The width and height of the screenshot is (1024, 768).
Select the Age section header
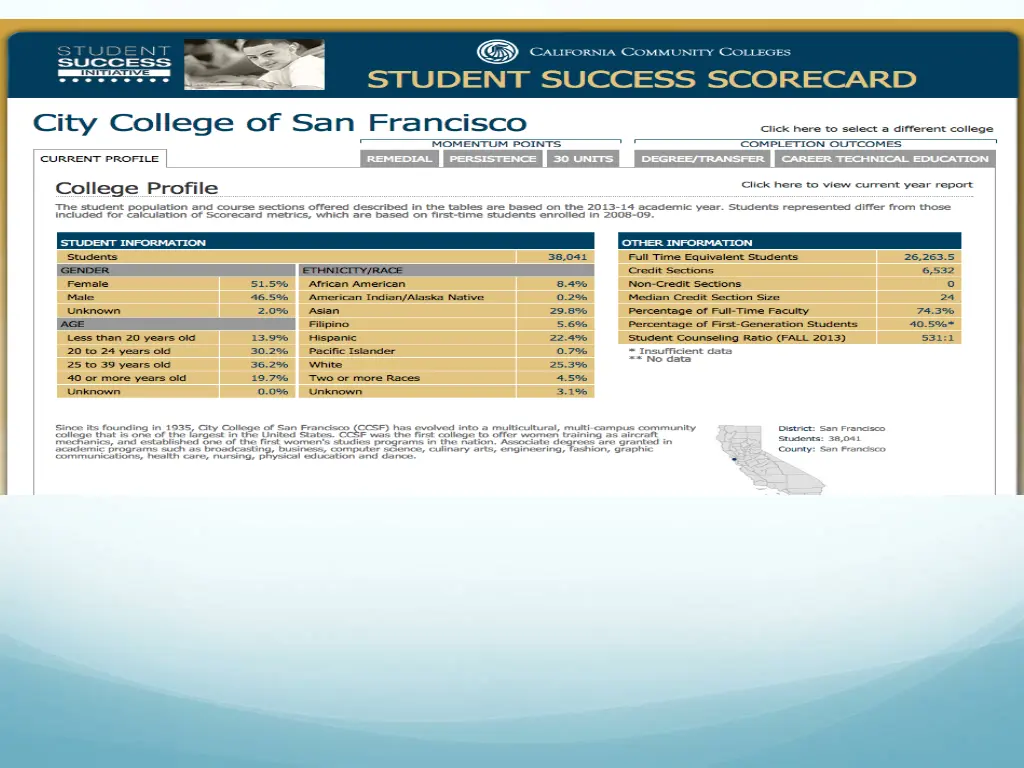pyautogui.click(x=176, y=324)
